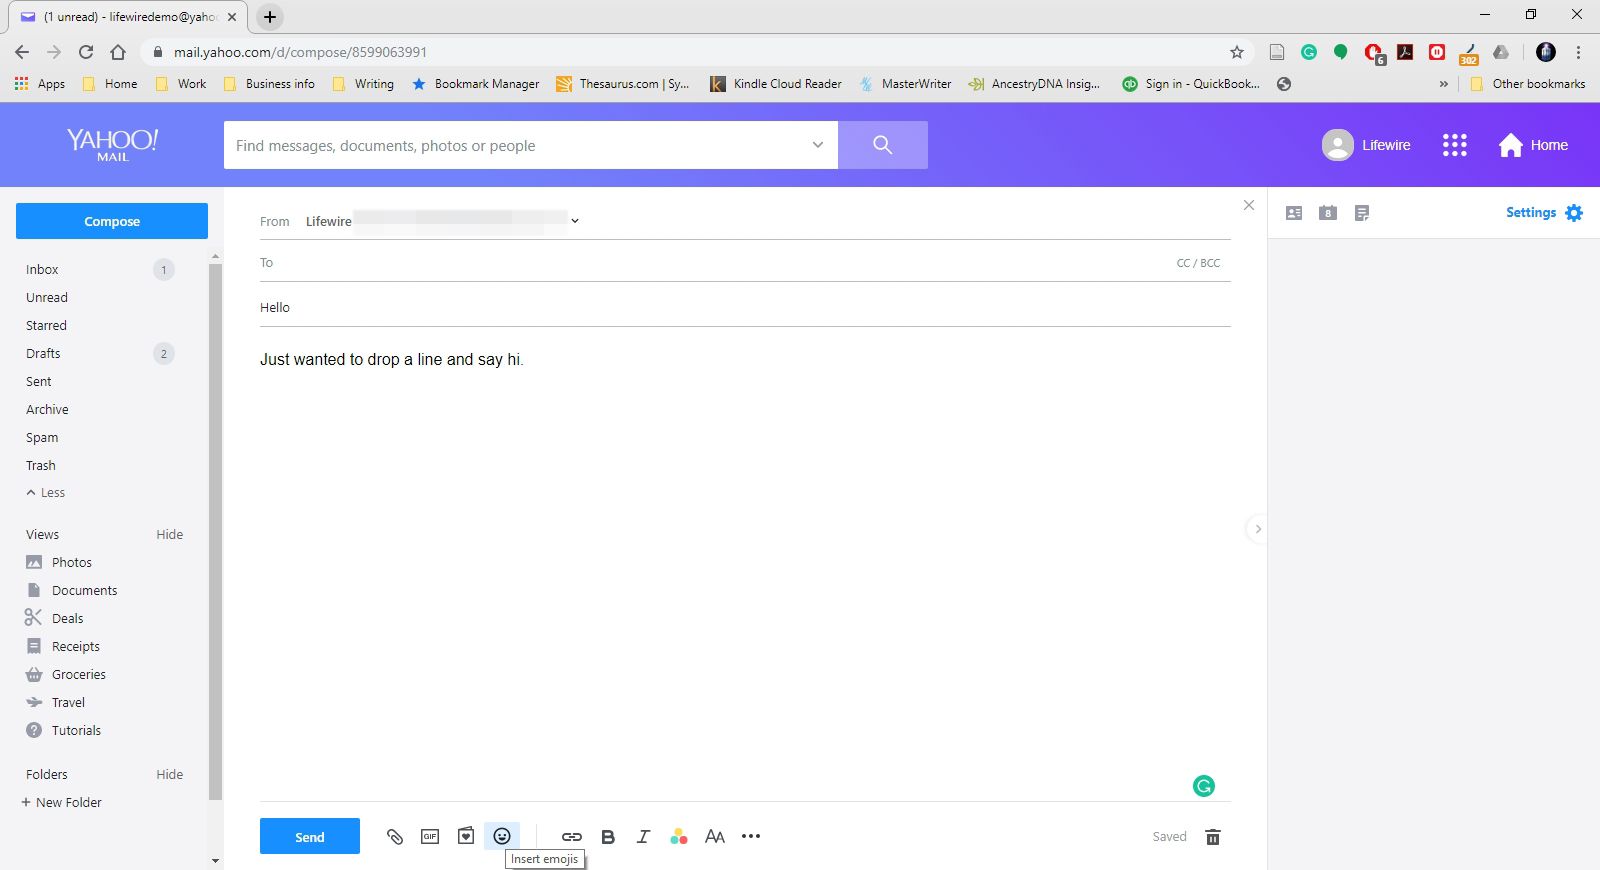Image resolution: width=1600 pixels, height=870 pixels.
Task: Open the From address dropdown
Action: pos(575,221)
